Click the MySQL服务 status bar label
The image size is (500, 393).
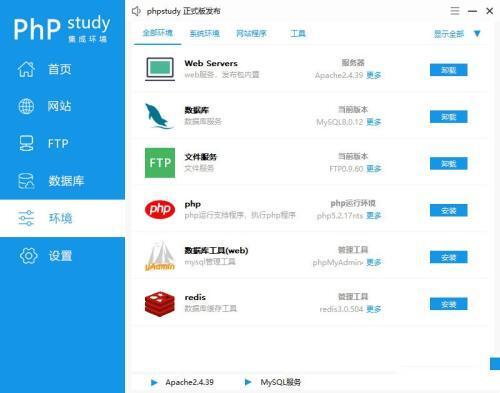pyautogui.click(x=281, y=382)
